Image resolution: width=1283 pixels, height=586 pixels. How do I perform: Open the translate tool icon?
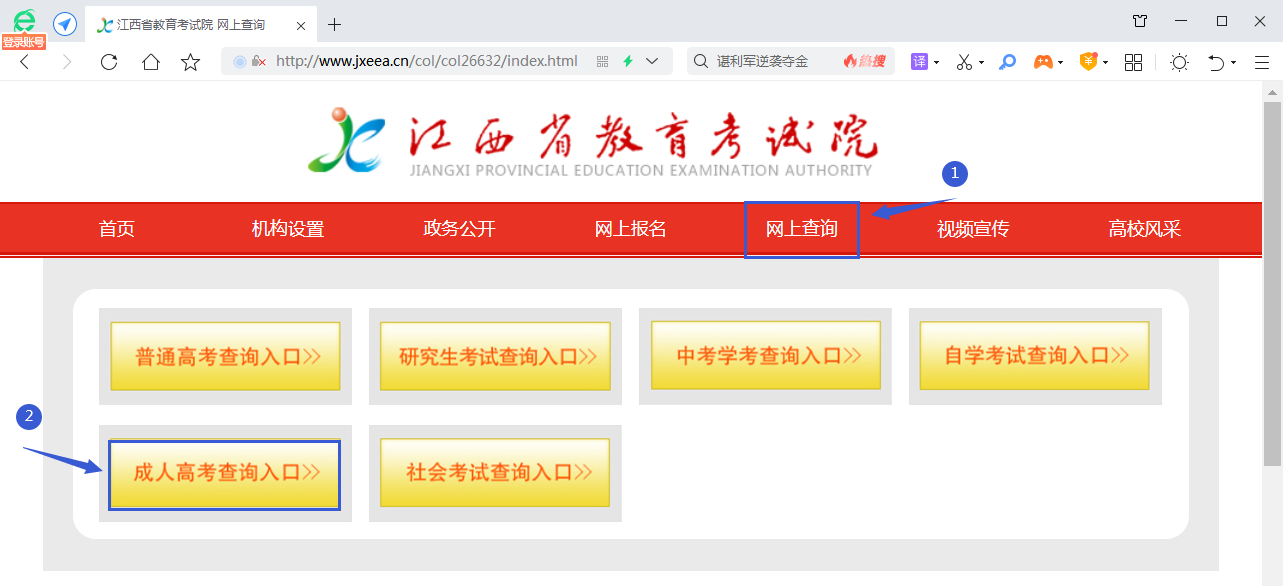click(919, 62)
